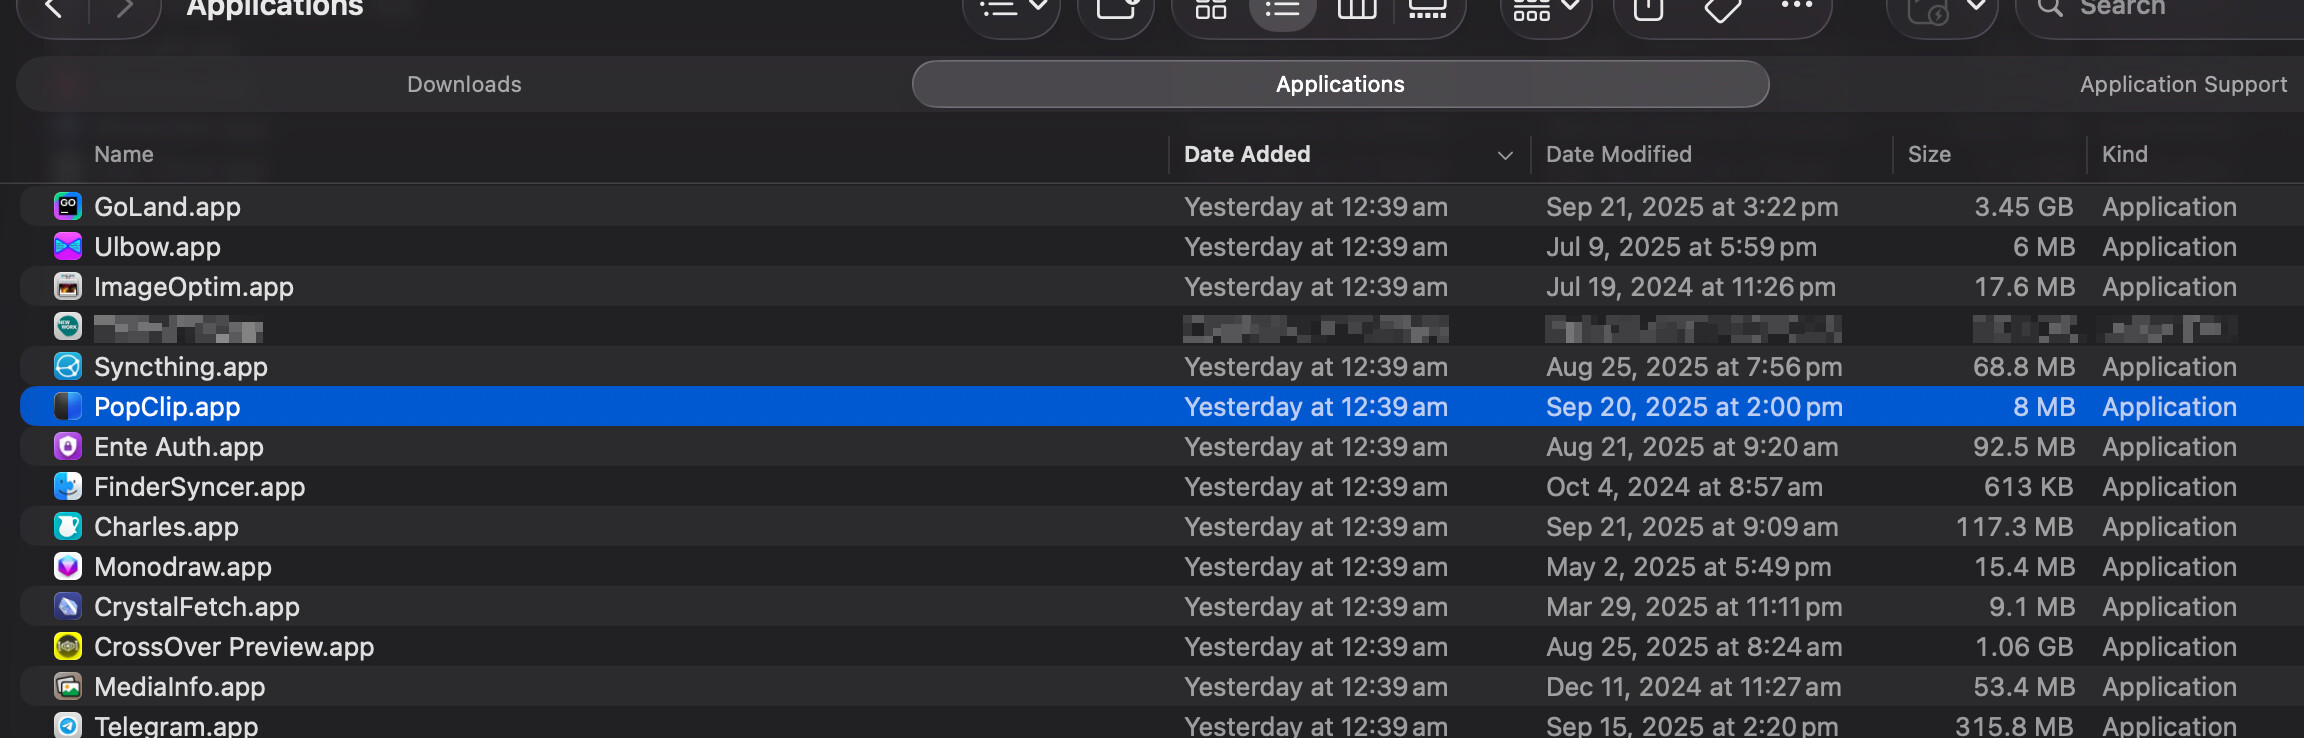
Task: Go back with the left chevron
Action: (54, 10)
